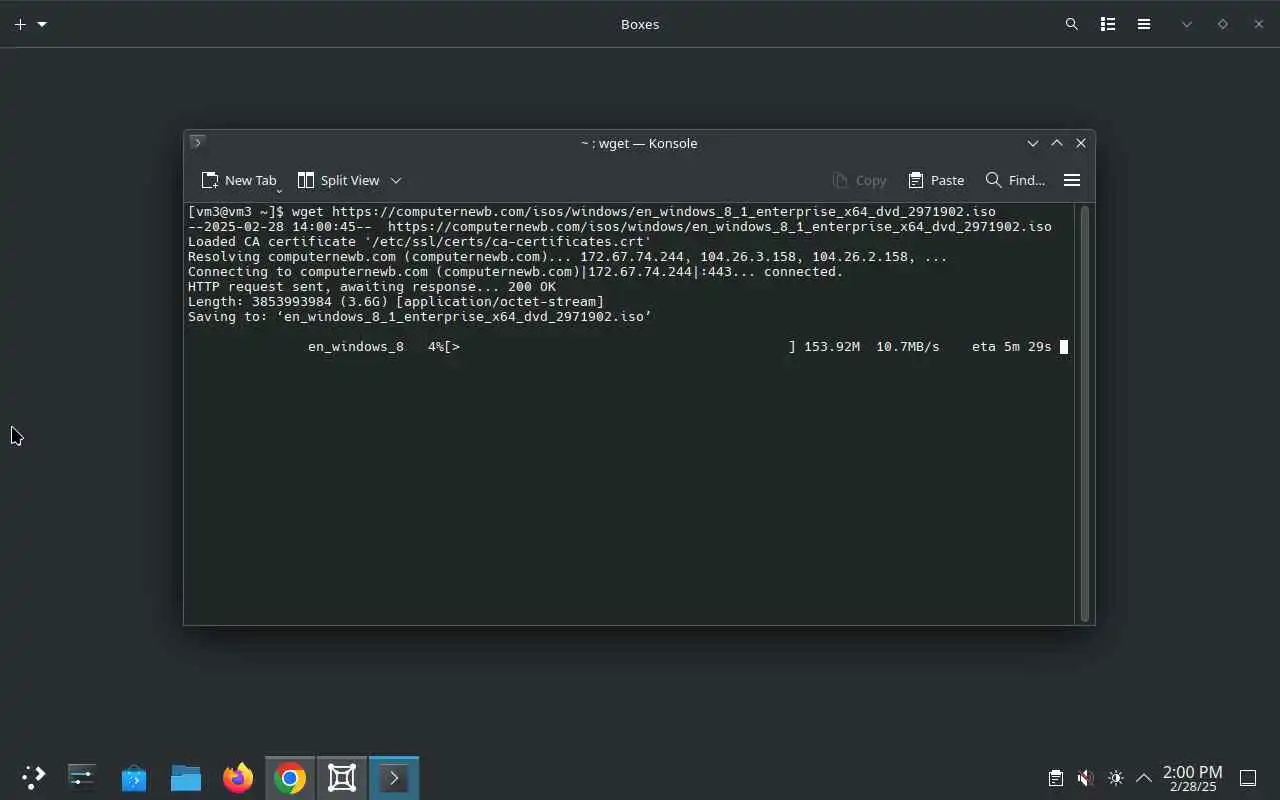Screen dimensions: 1280x800
Task: Close the Konsole window
Action: (x=1081, y=143)
